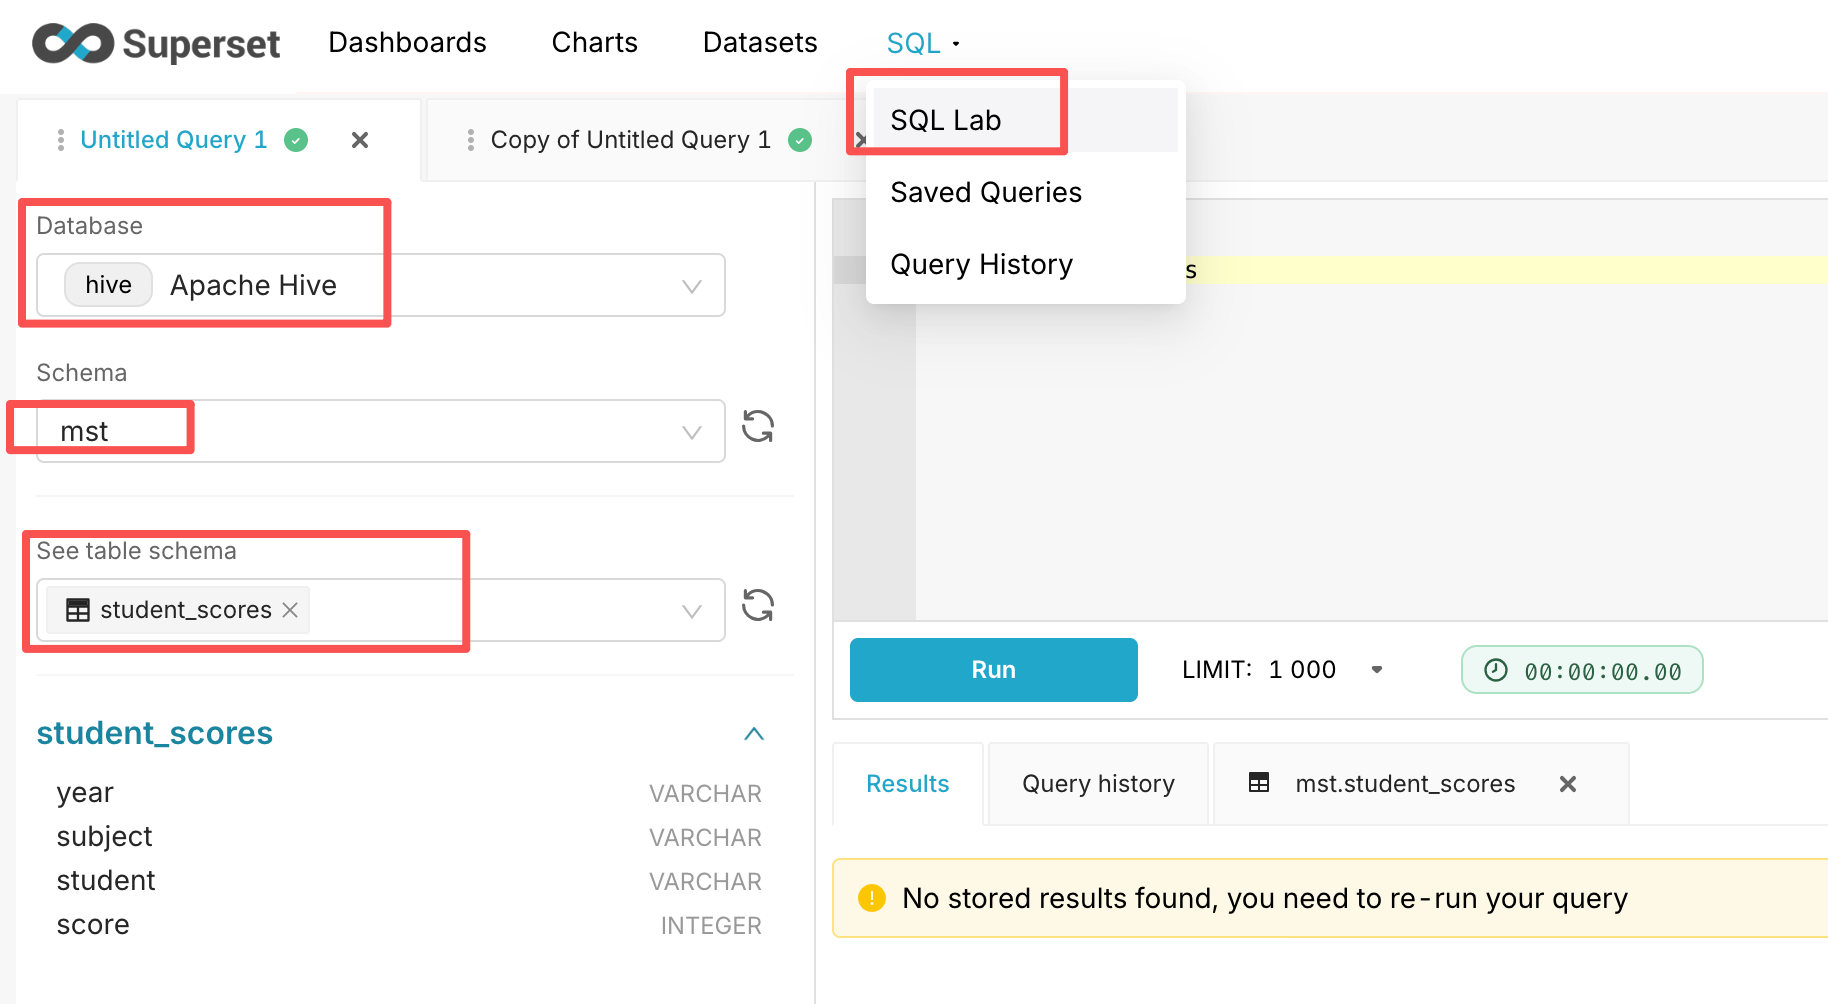This screenshot has width=1828, height=1004.
Task: Collapse the student_scores column list
Action: (x=754, y=734)
